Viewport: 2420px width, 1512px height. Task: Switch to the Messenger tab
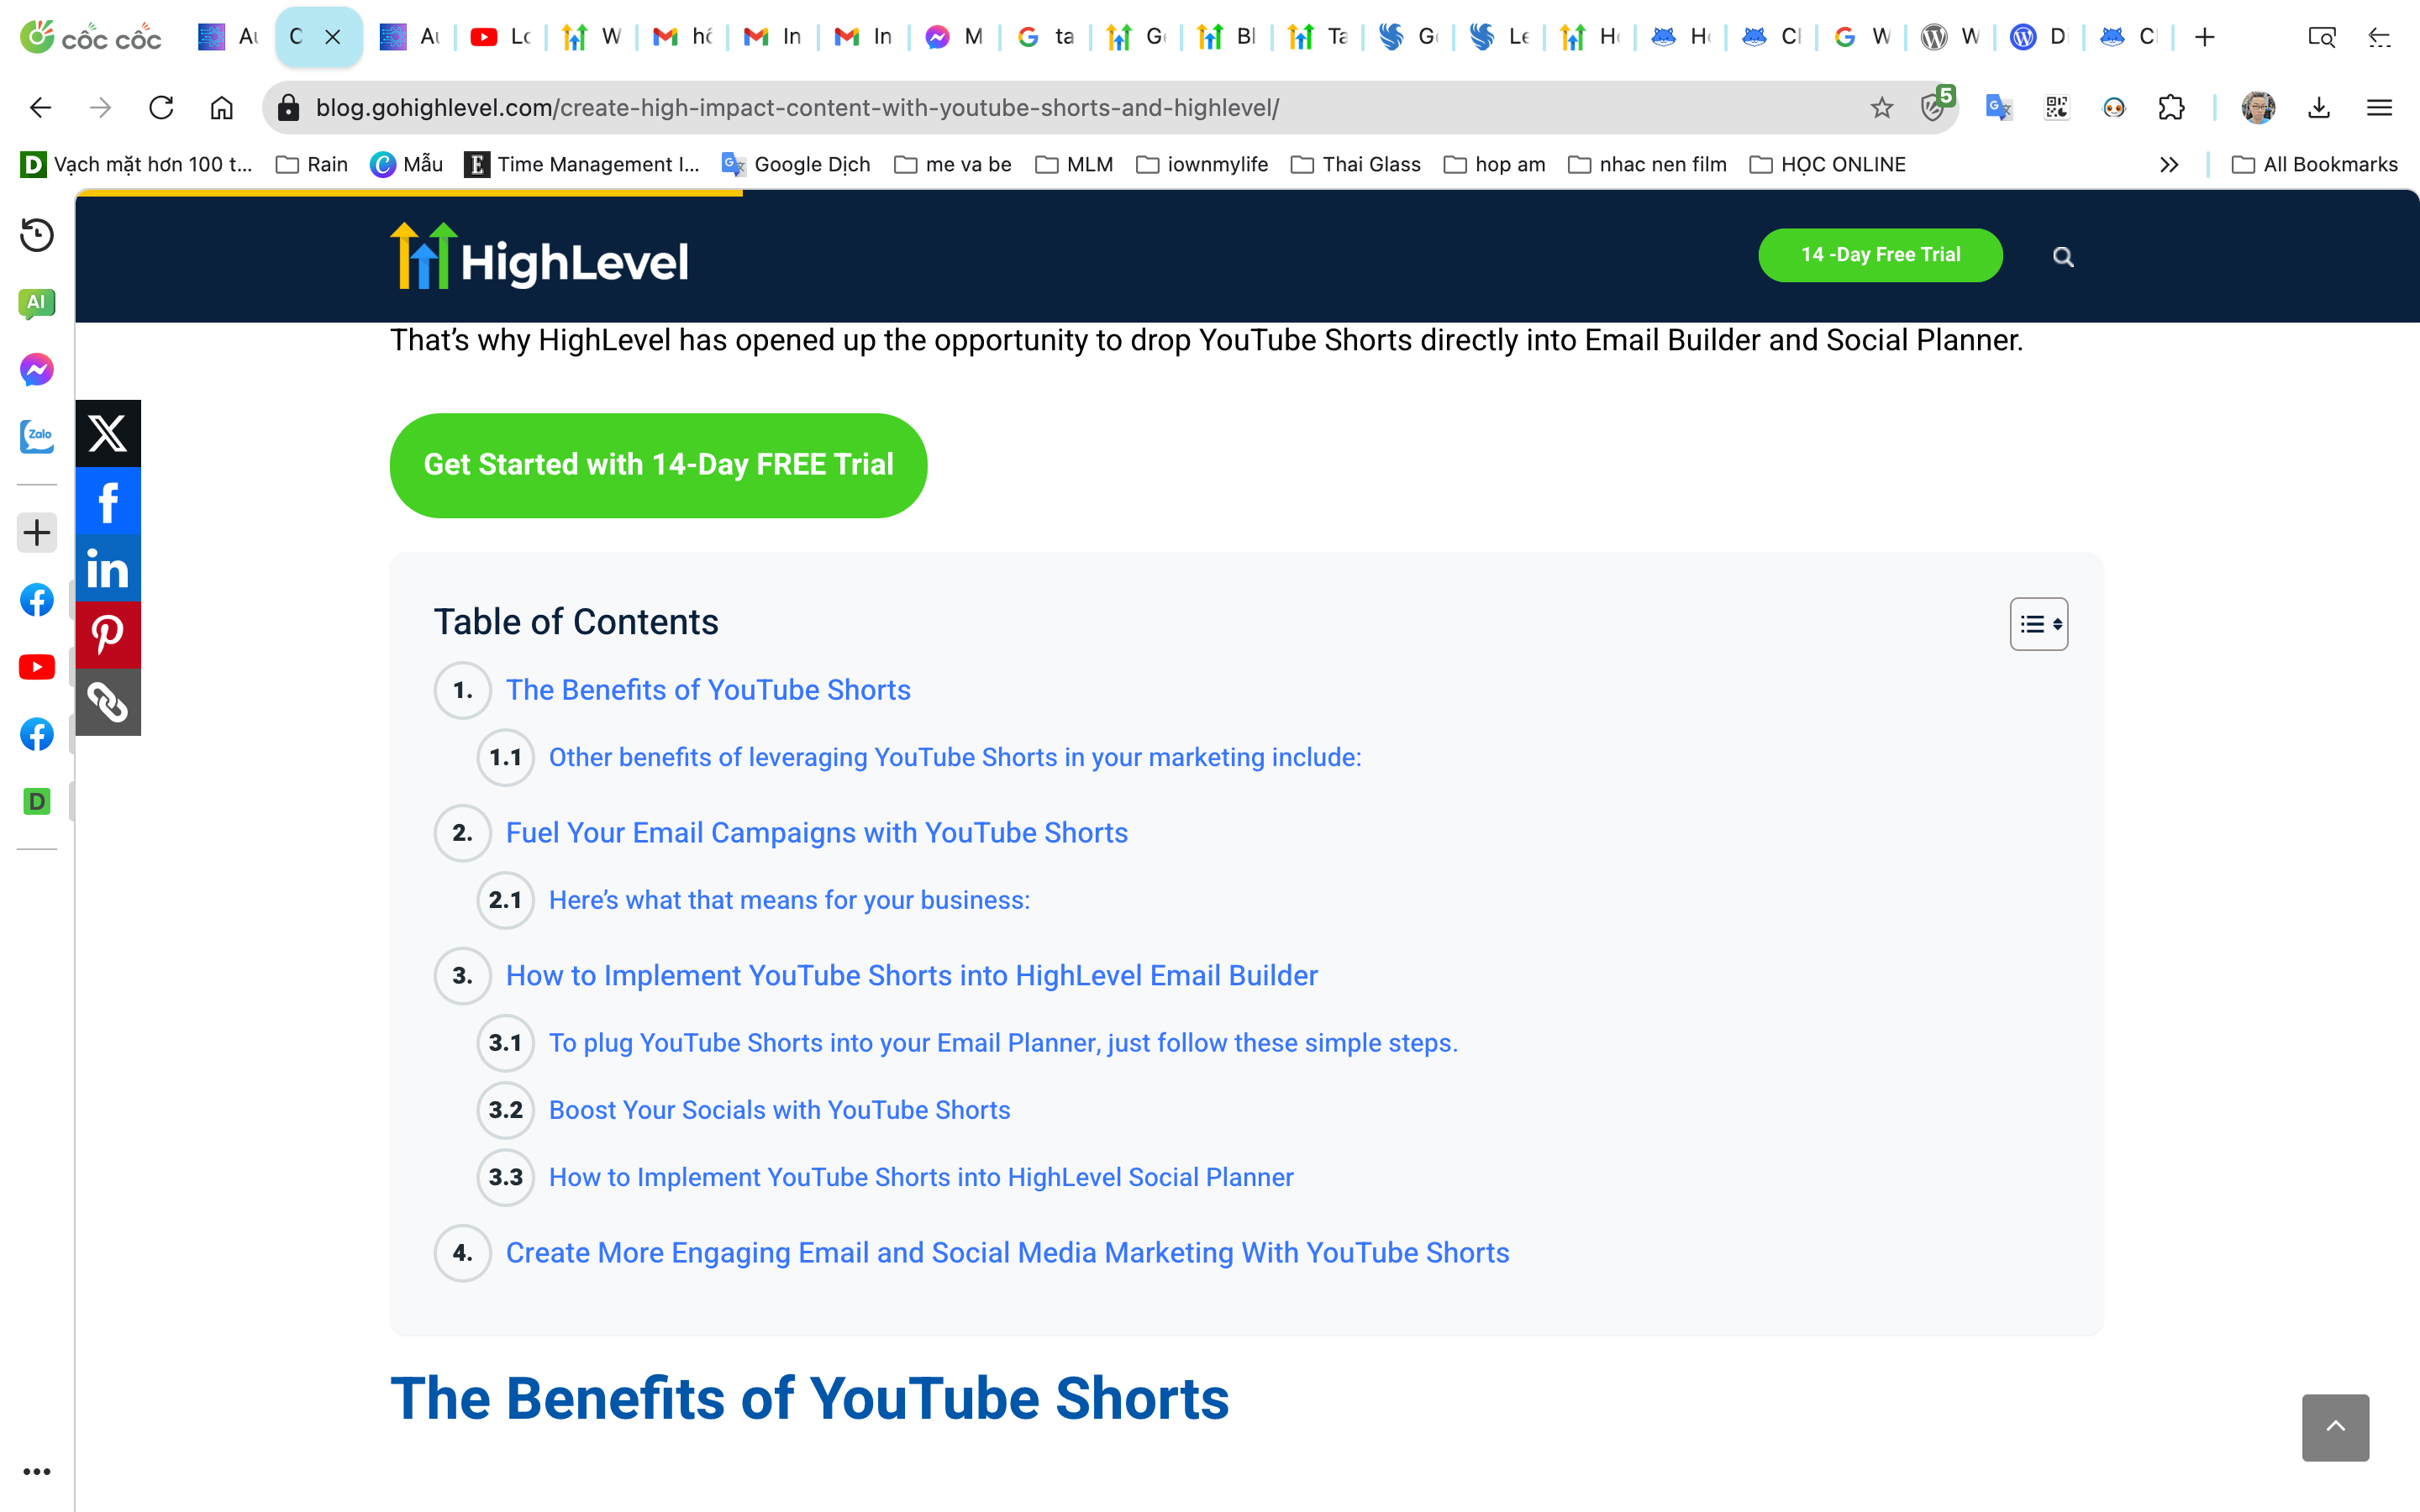point(953,37)
